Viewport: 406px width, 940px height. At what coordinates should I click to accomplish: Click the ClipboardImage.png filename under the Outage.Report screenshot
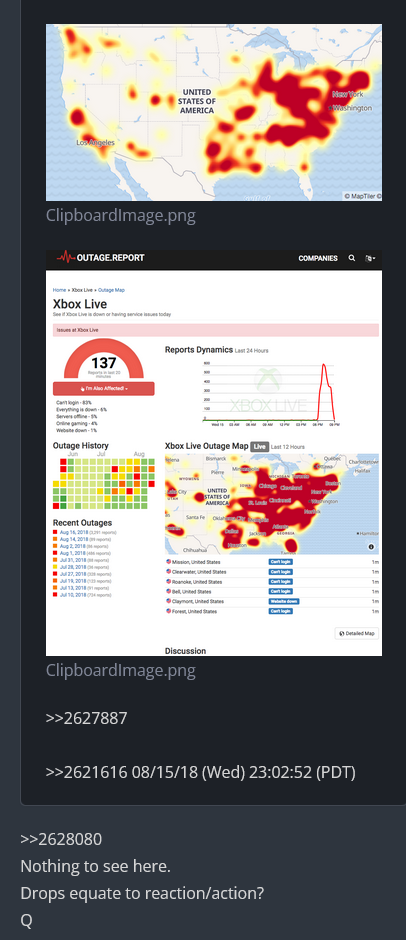(121, 670)
